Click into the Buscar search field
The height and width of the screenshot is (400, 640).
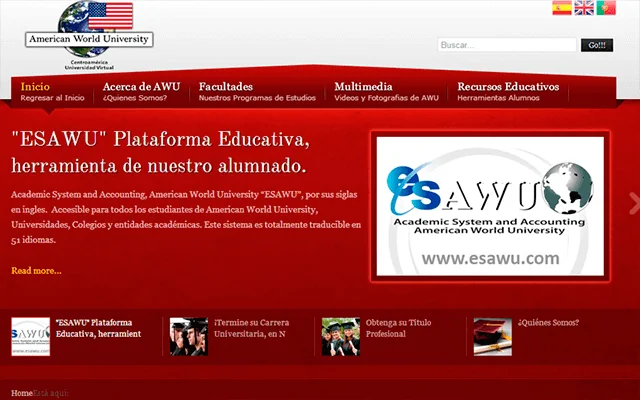[x=507, y=45]
